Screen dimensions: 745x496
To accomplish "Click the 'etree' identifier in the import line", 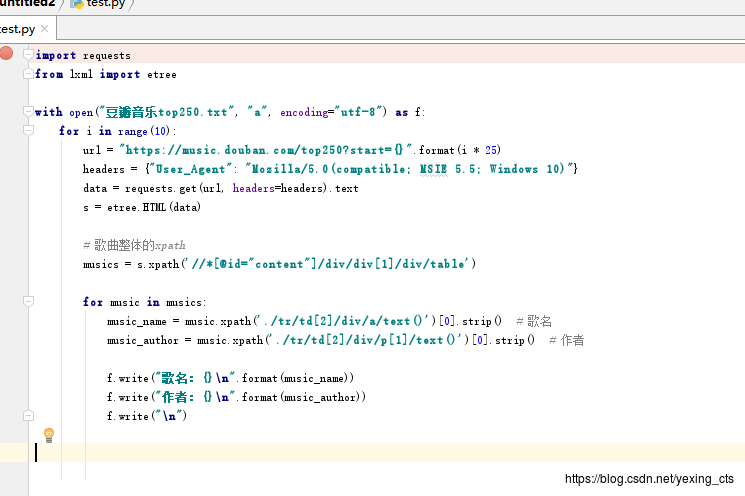I will [x=162, y=75].
